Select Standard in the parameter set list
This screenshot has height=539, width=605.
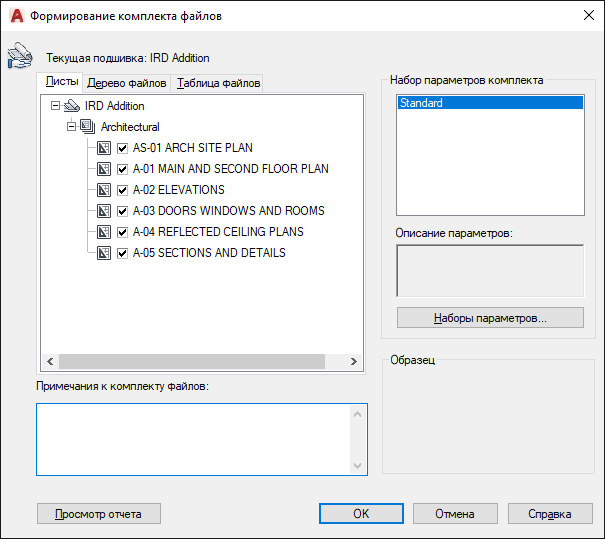point(489,103)
